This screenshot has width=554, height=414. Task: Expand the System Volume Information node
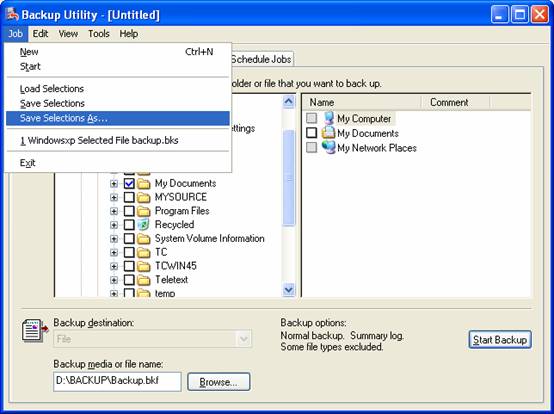[x=114, y=239]
